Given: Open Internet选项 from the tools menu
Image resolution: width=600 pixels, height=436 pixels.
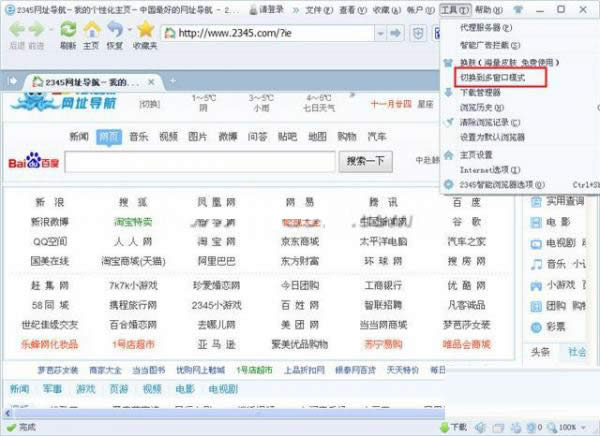Looking at the screenshot, I should (490, 170).
